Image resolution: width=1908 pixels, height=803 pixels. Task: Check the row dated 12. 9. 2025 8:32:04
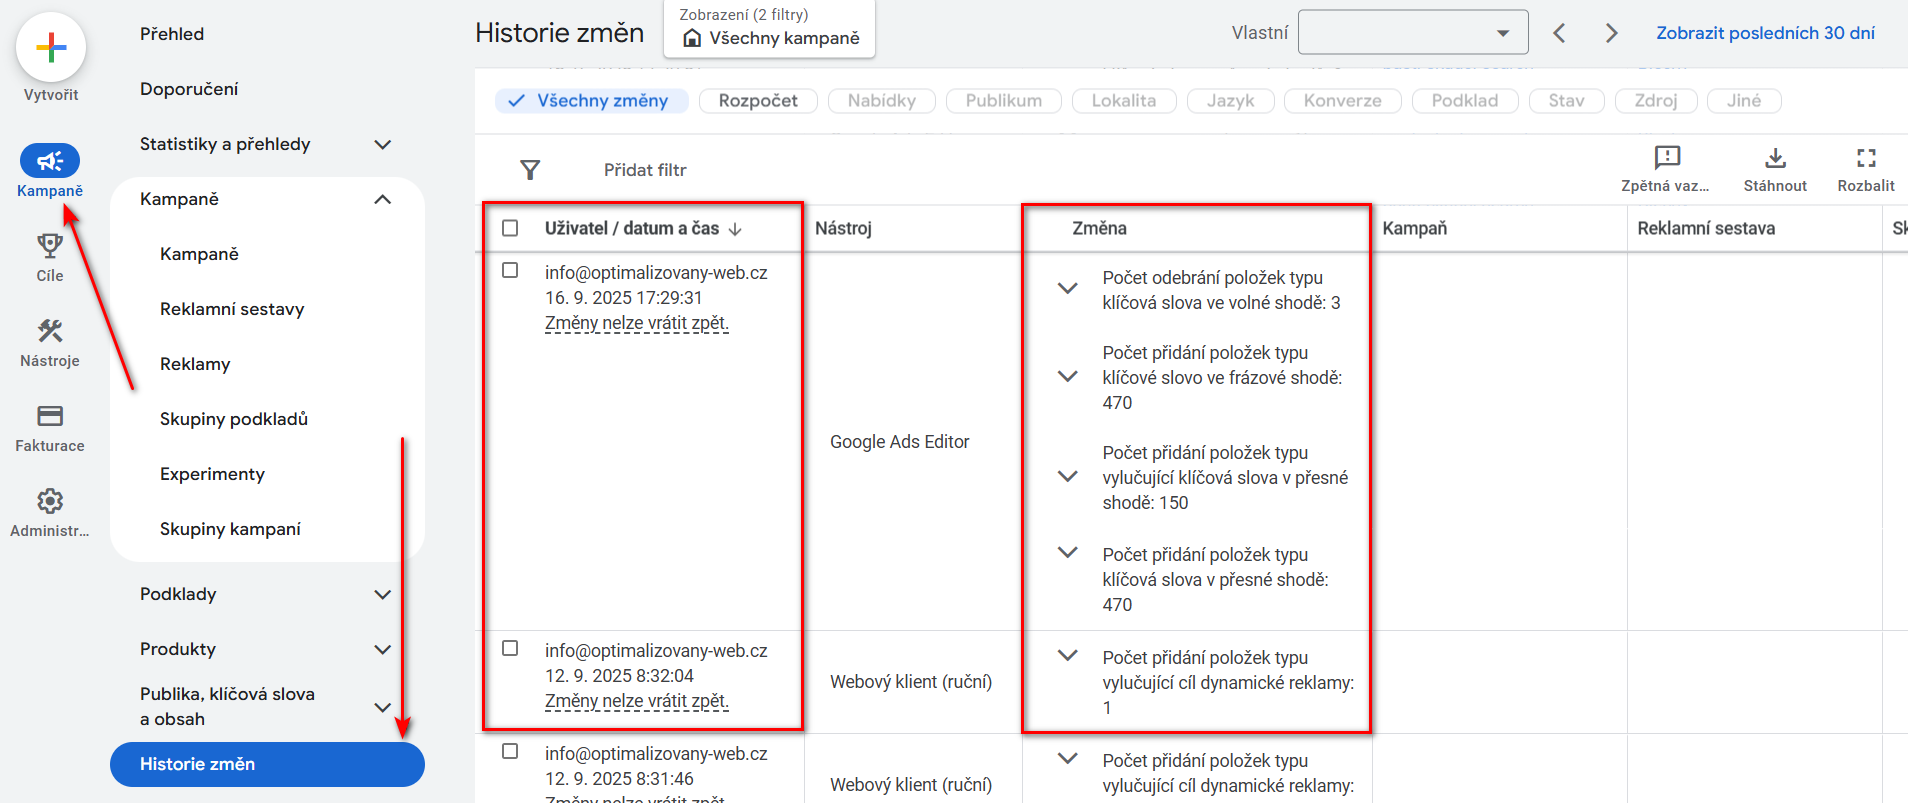(510, 648)
